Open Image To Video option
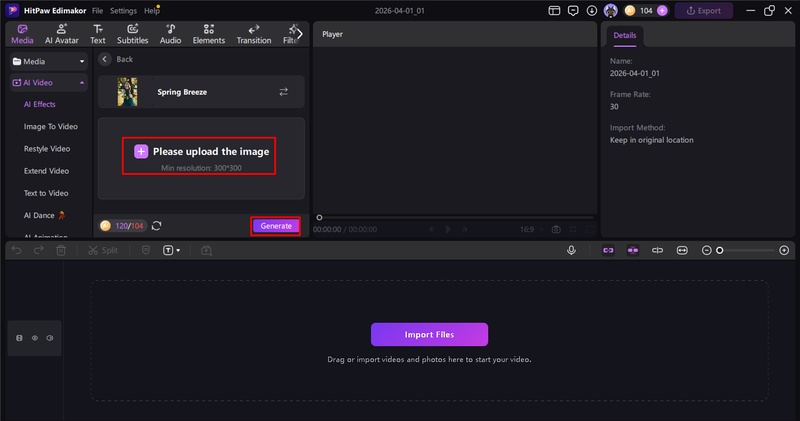Image resolution: width=800 pixels, height=421 pixels. coord(51,127)
